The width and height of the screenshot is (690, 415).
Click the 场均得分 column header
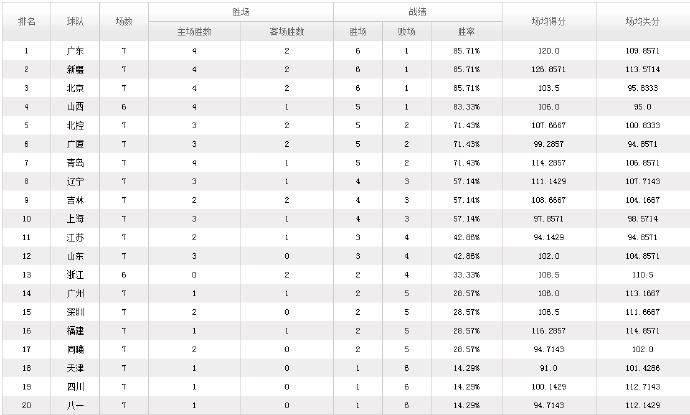tap(549, 22)
